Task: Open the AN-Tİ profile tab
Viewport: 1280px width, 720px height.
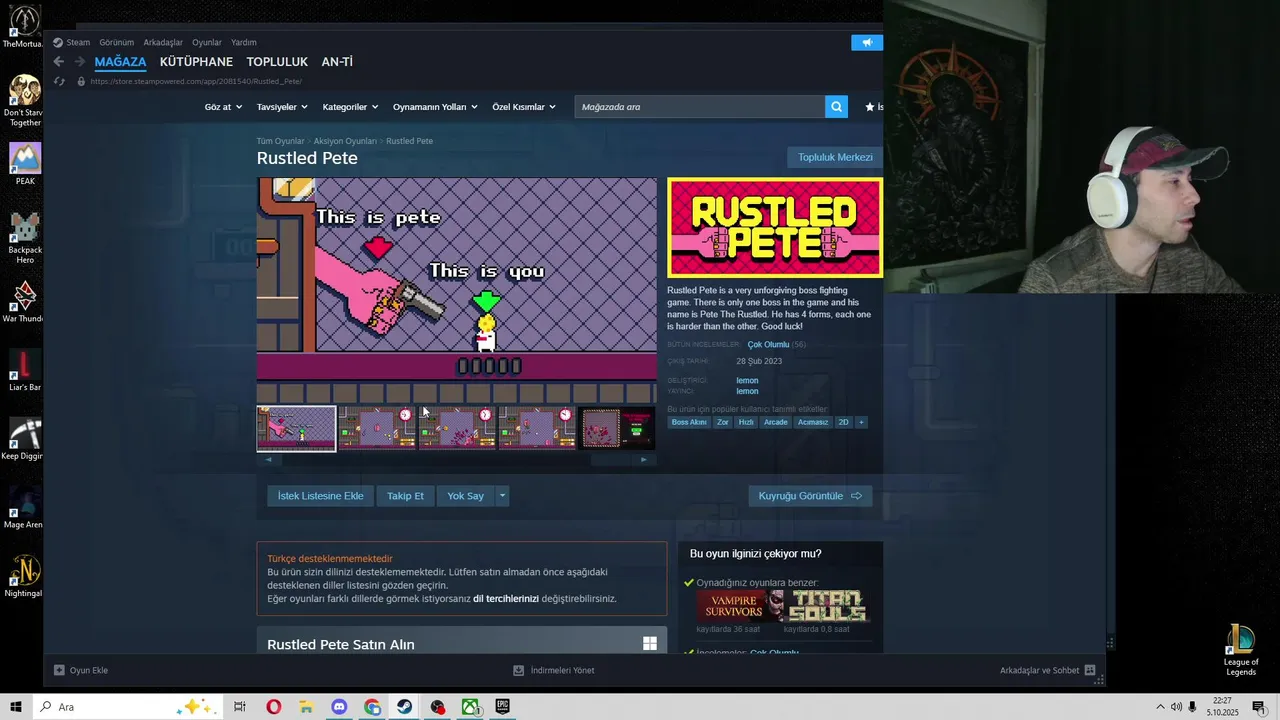Action: coord(337,62)
